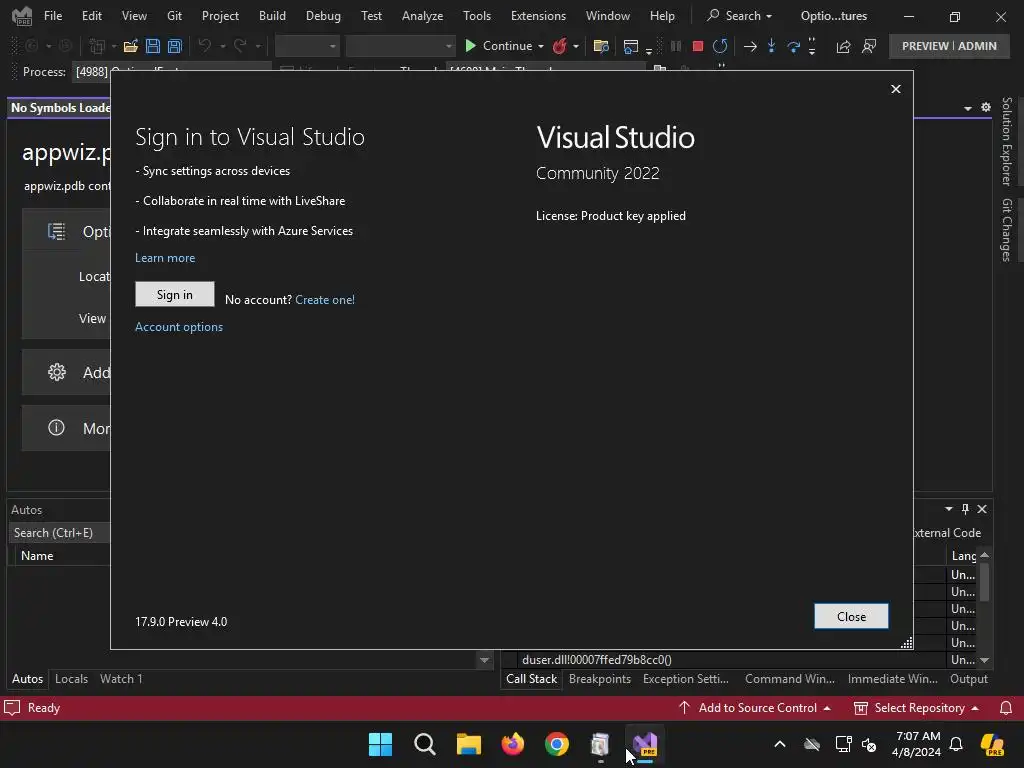The width and height of the screenshot is (1024, 768).
Task: Click the Windows Start button
Action: tap(380, 744)
